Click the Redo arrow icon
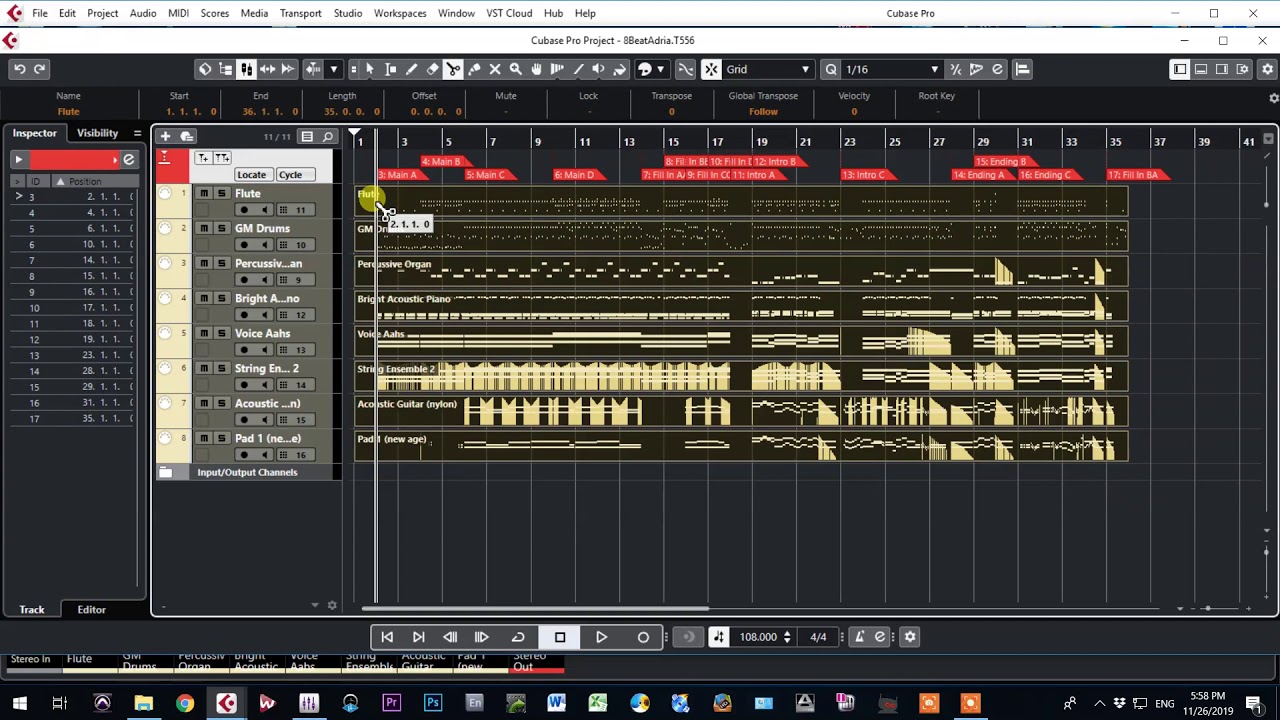 40,69
